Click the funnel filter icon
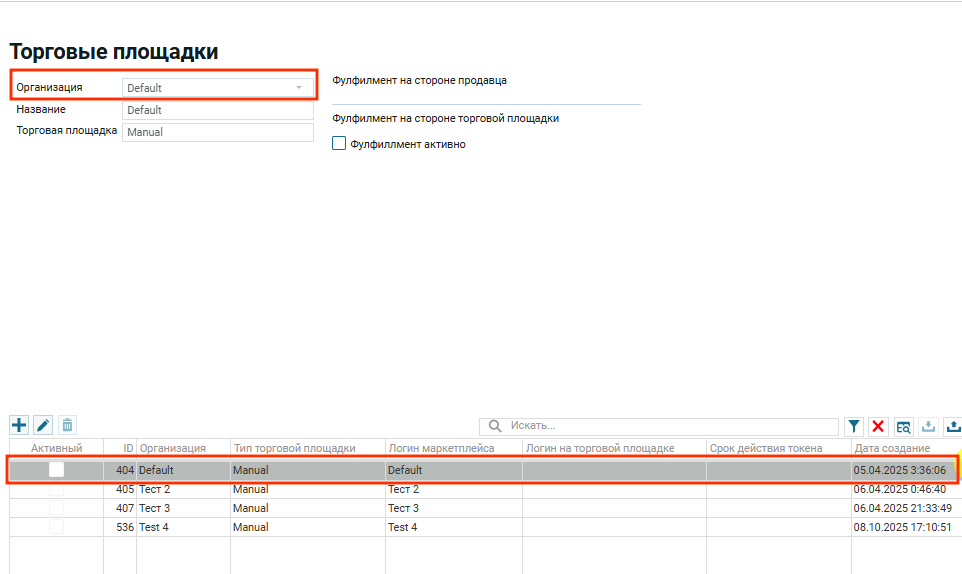 click(x=854, y=426)
